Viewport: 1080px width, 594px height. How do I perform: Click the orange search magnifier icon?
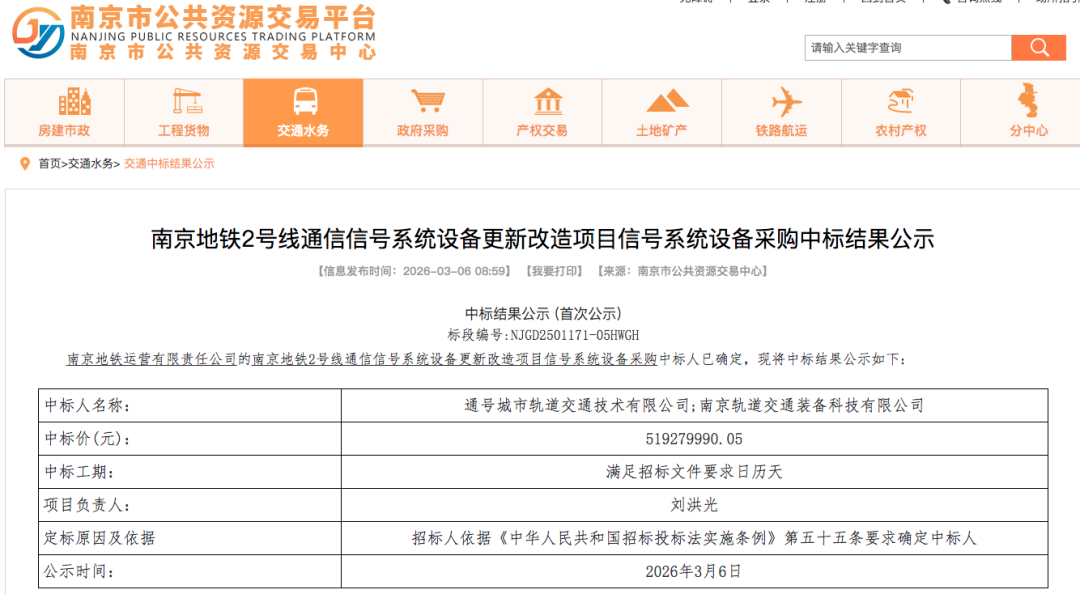coord(1039,47)
